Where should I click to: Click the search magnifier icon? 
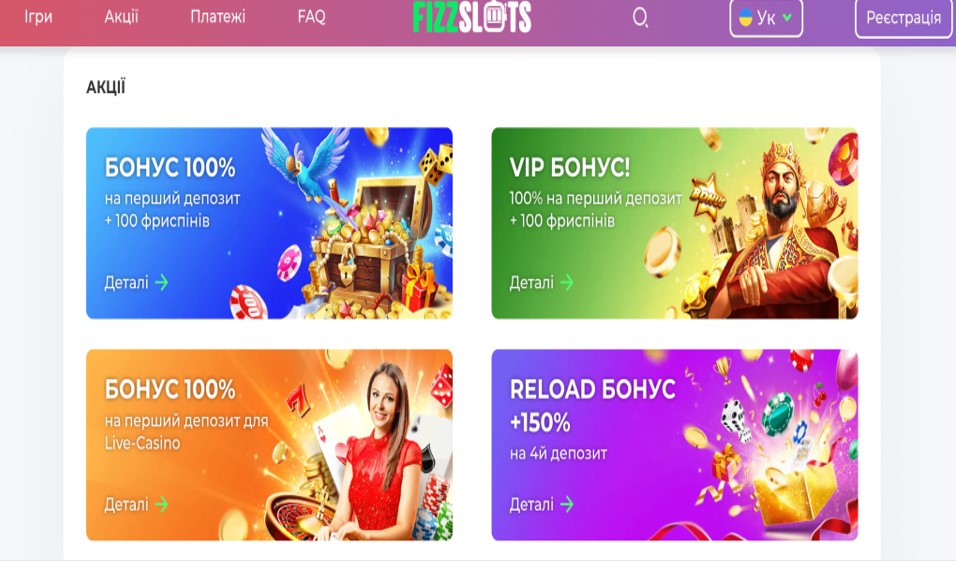pos(640,17)
